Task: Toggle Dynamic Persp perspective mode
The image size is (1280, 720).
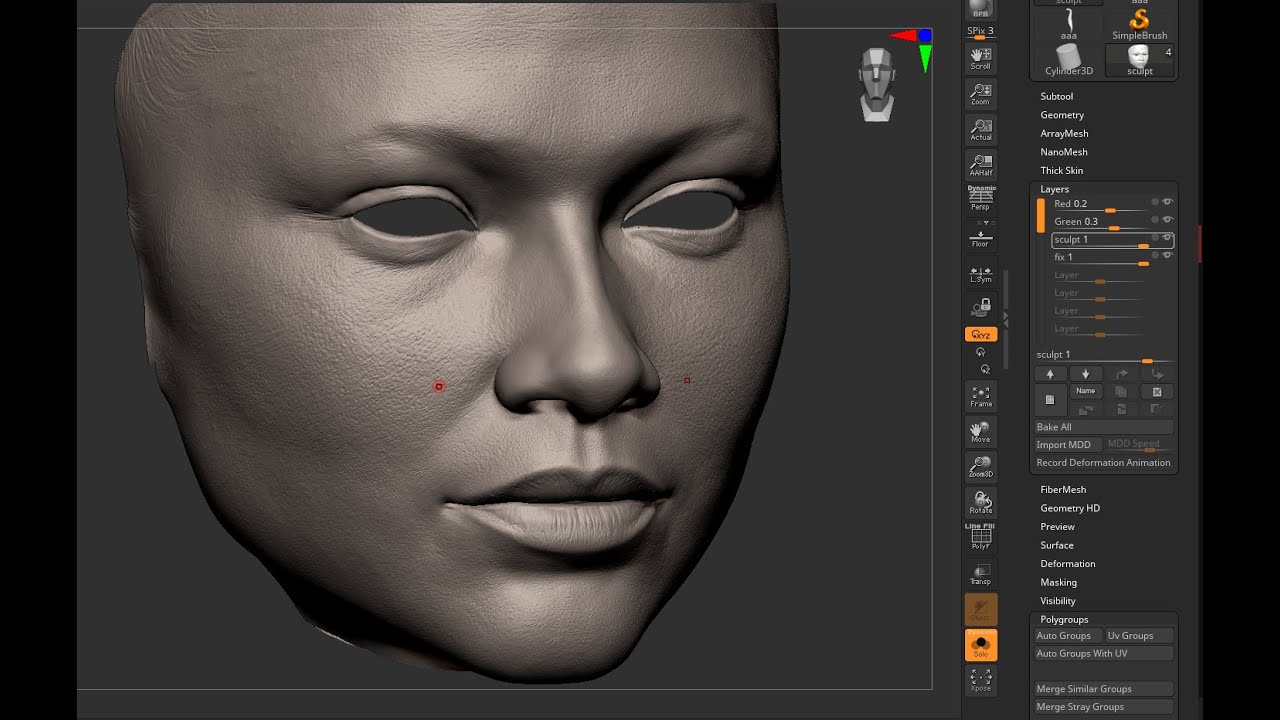Action: (x=981, y=198)
